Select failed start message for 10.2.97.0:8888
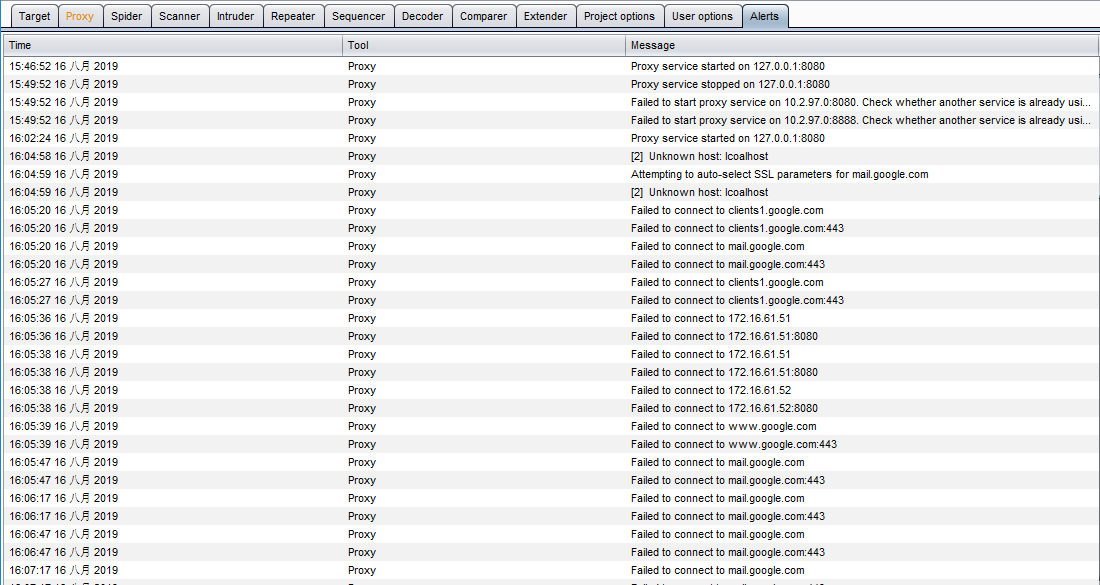 point(861,121)
